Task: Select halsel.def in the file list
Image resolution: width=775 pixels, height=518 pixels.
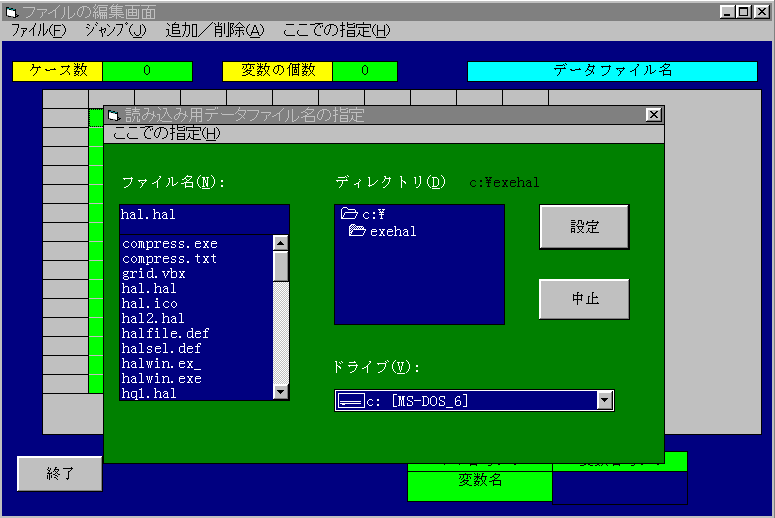Action: point(162,348)
